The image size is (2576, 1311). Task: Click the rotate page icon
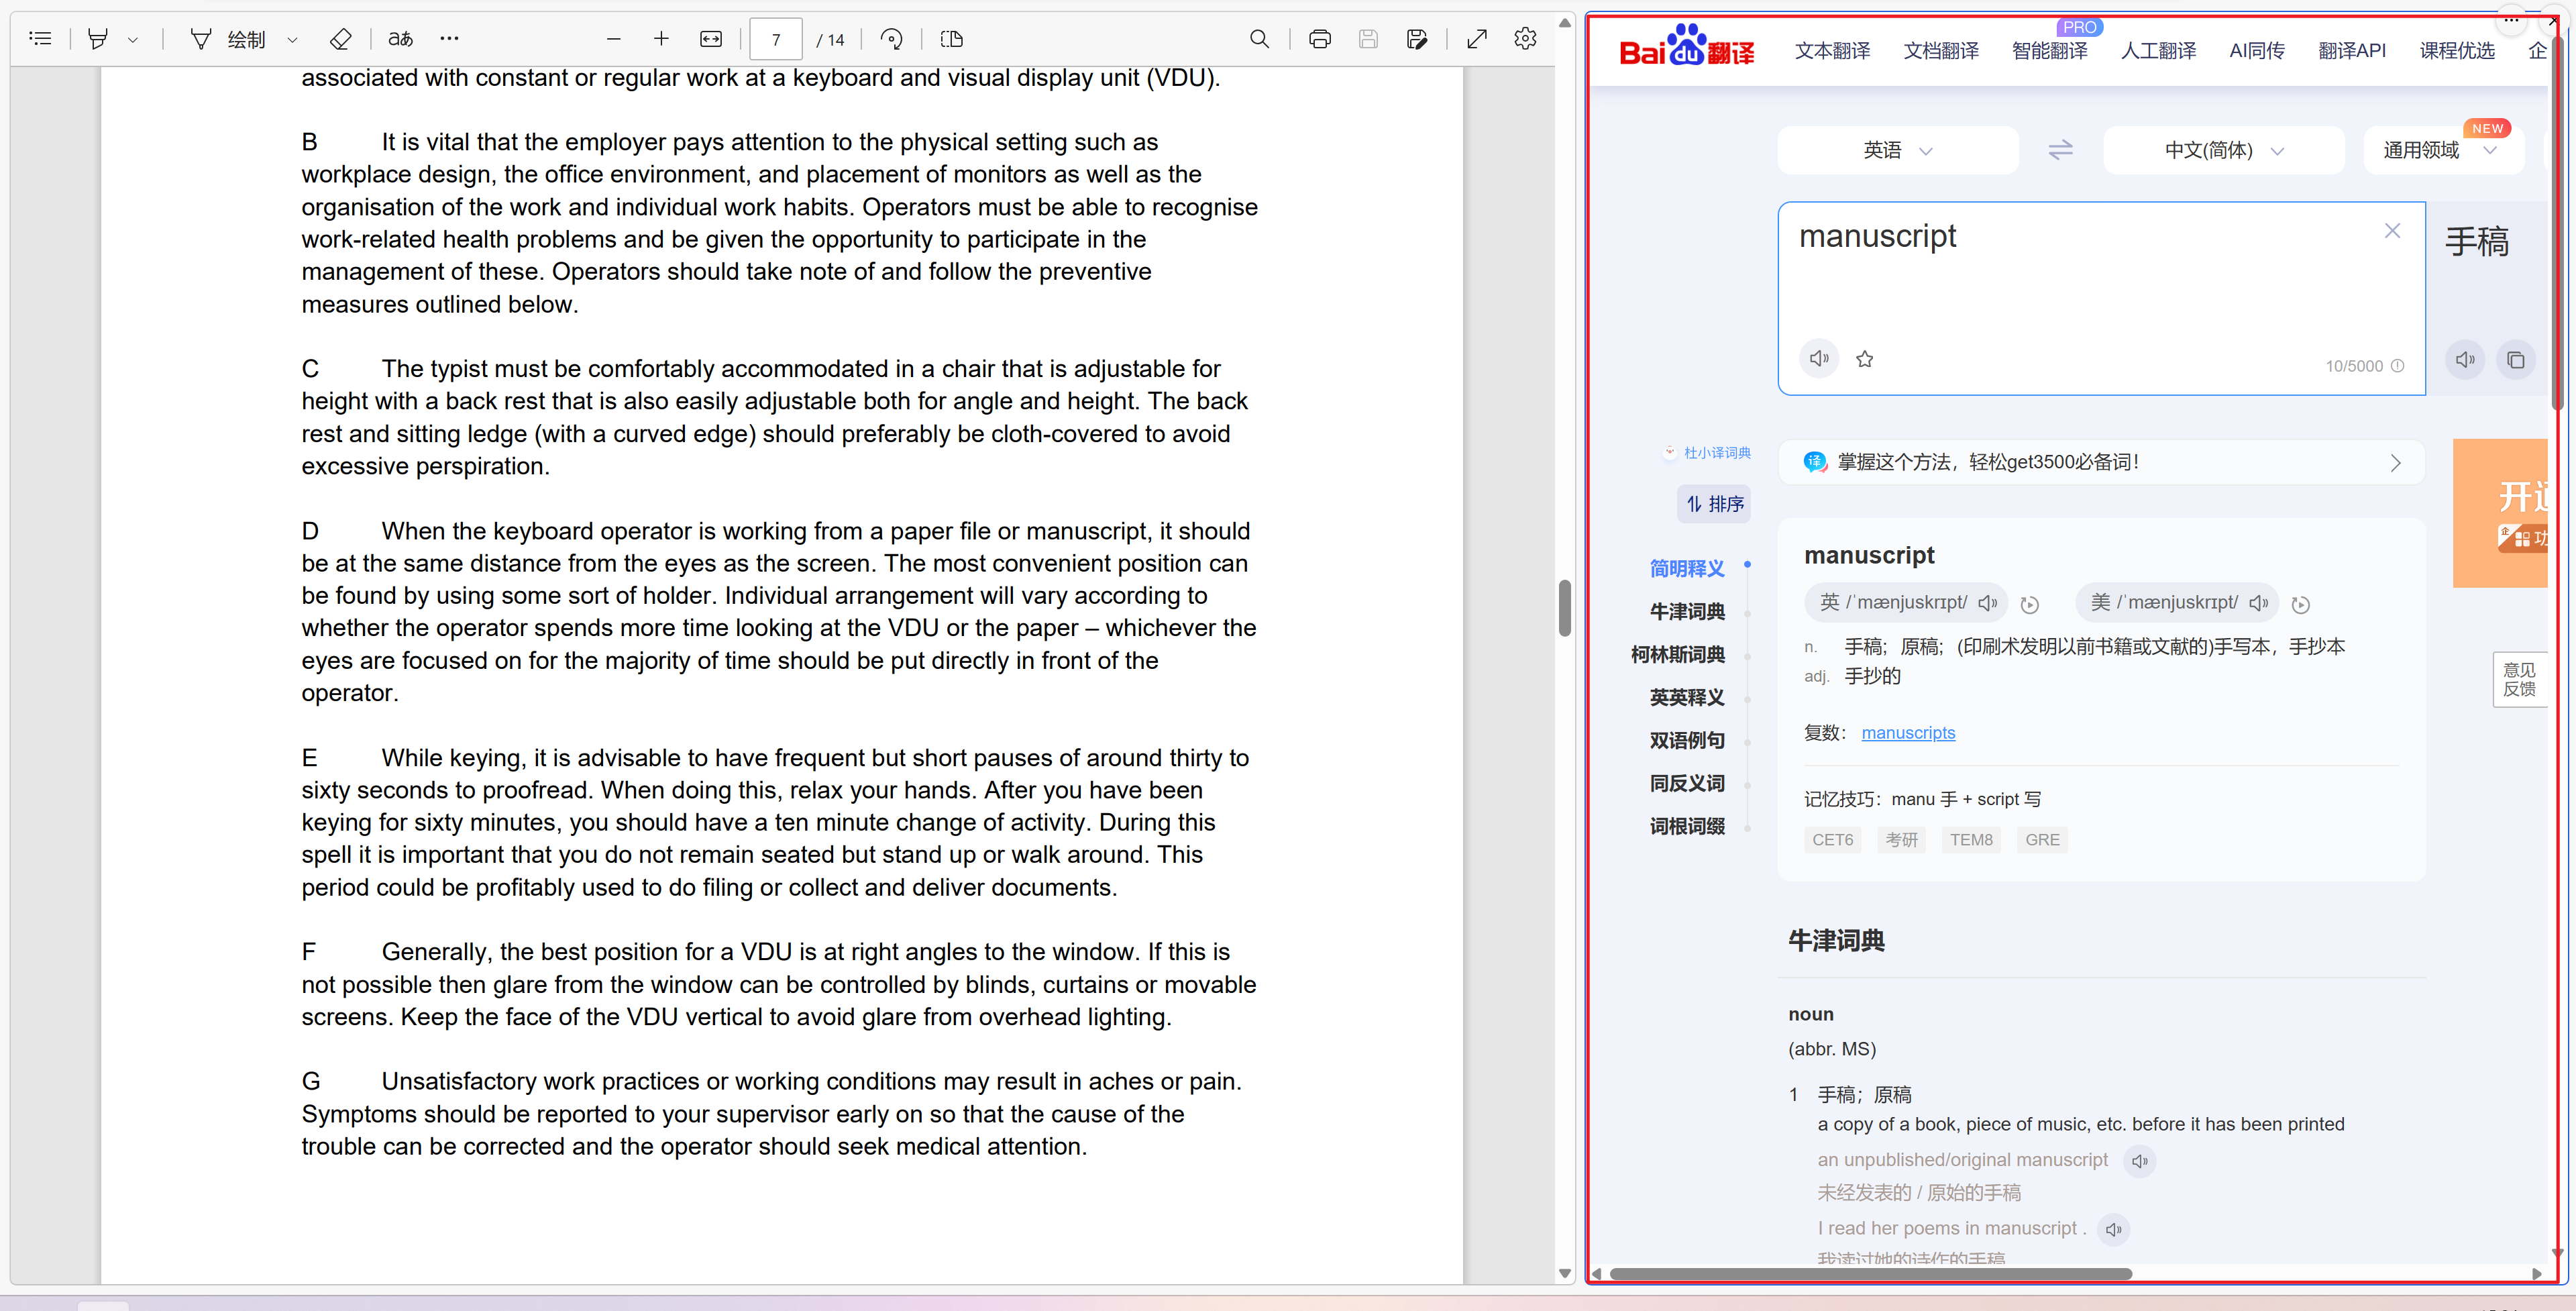coord(891,39)
